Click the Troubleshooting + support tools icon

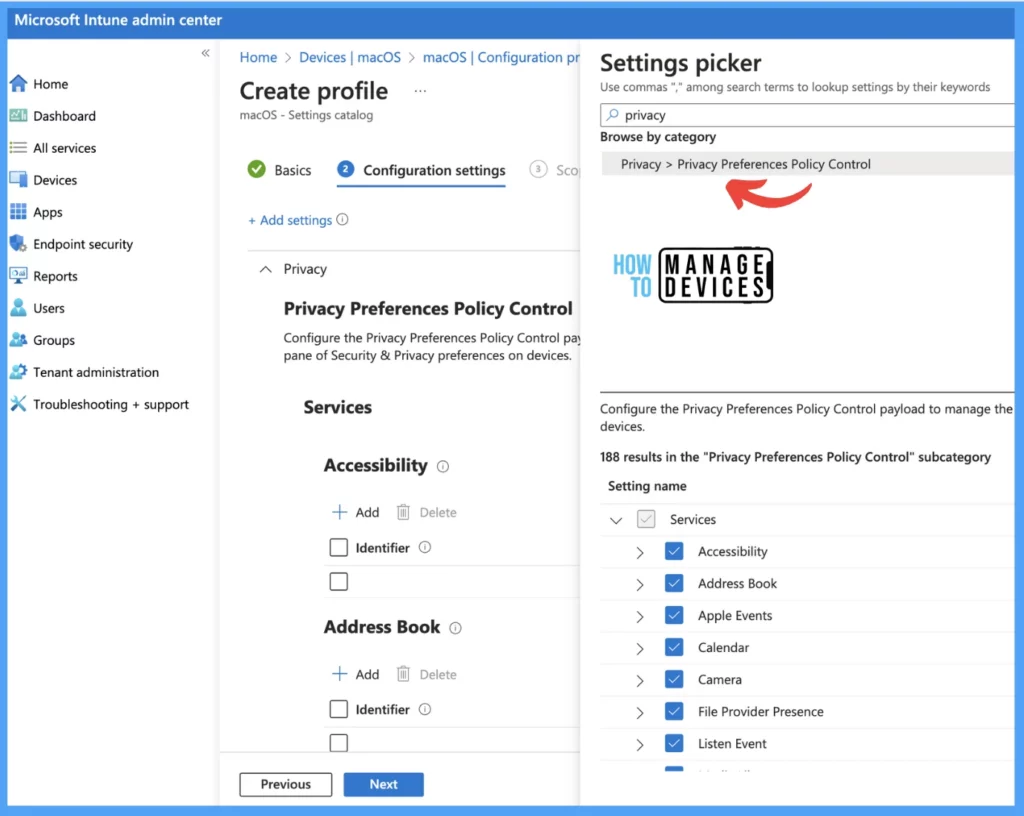(18, 403)
